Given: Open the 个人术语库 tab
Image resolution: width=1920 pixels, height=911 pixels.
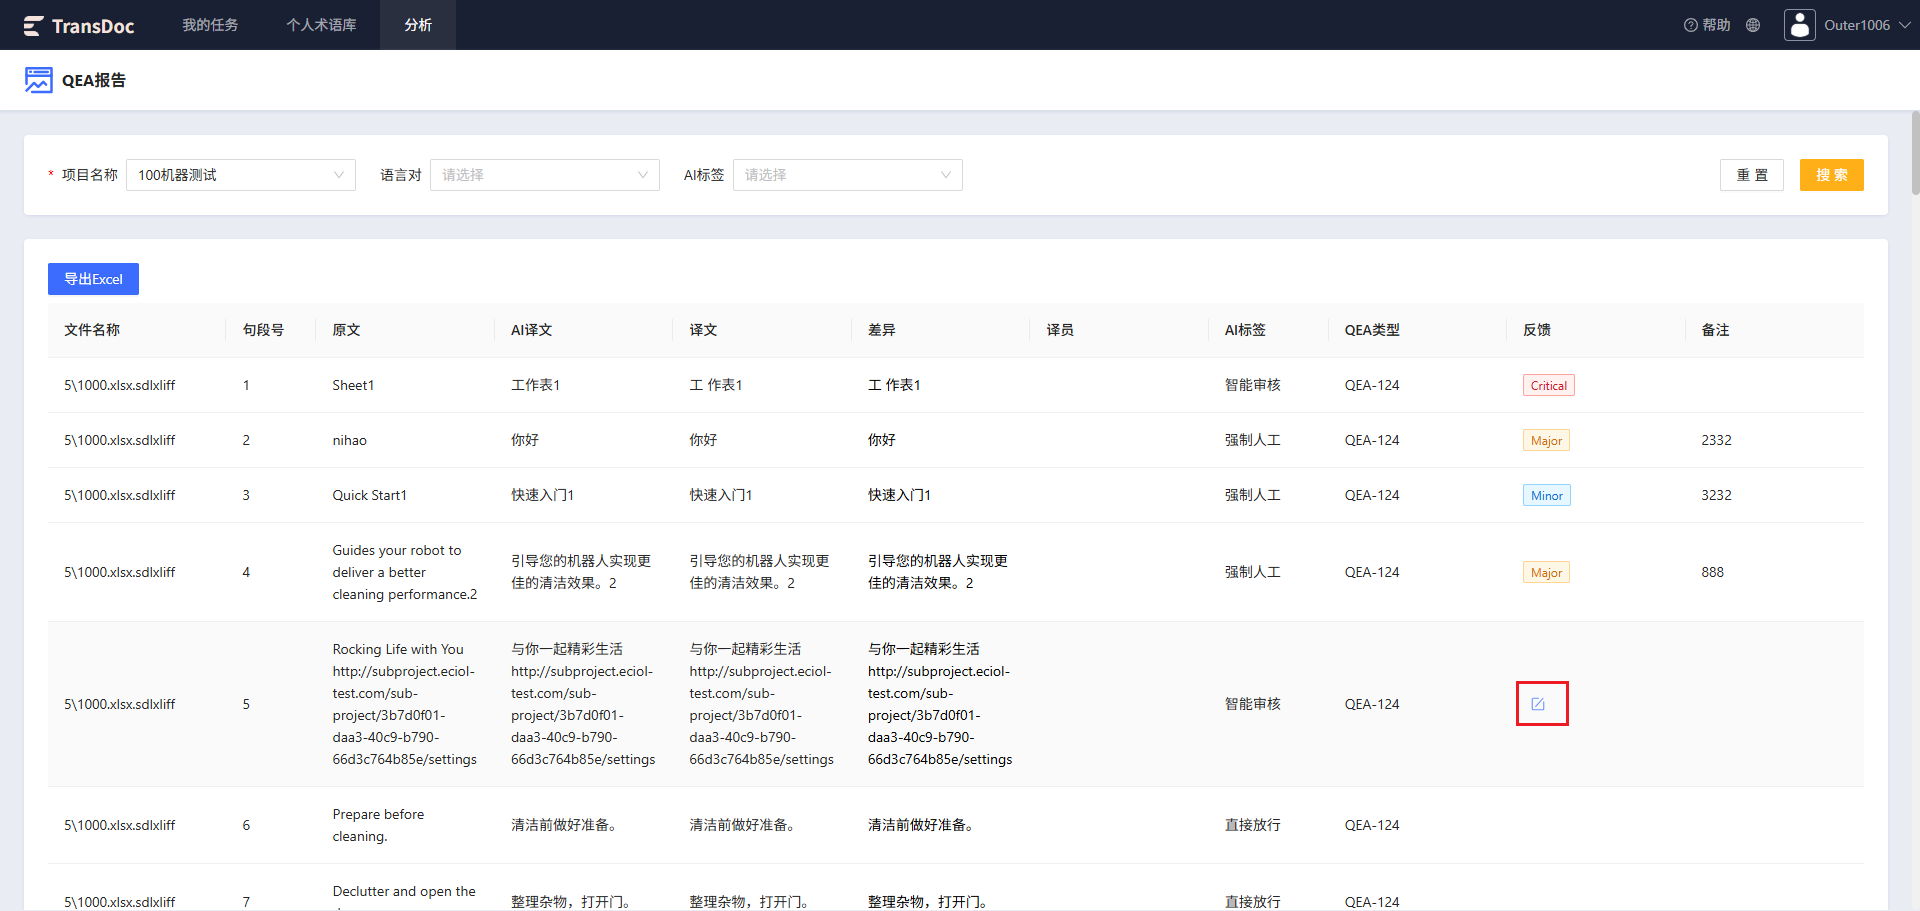Looking at the screenshot, I should [x=321, y=25].
